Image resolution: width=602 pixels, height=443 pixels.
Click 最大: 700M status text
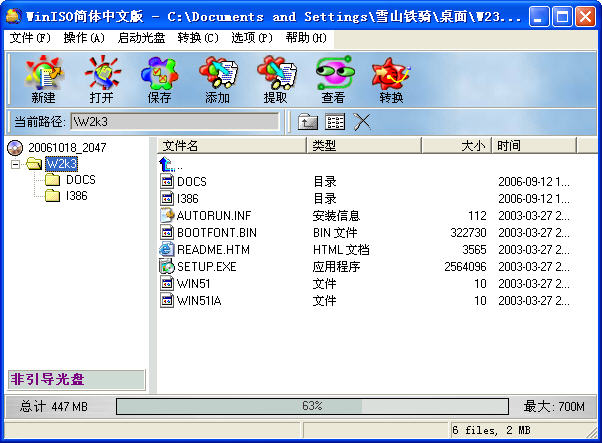click(x=554, y=406)
